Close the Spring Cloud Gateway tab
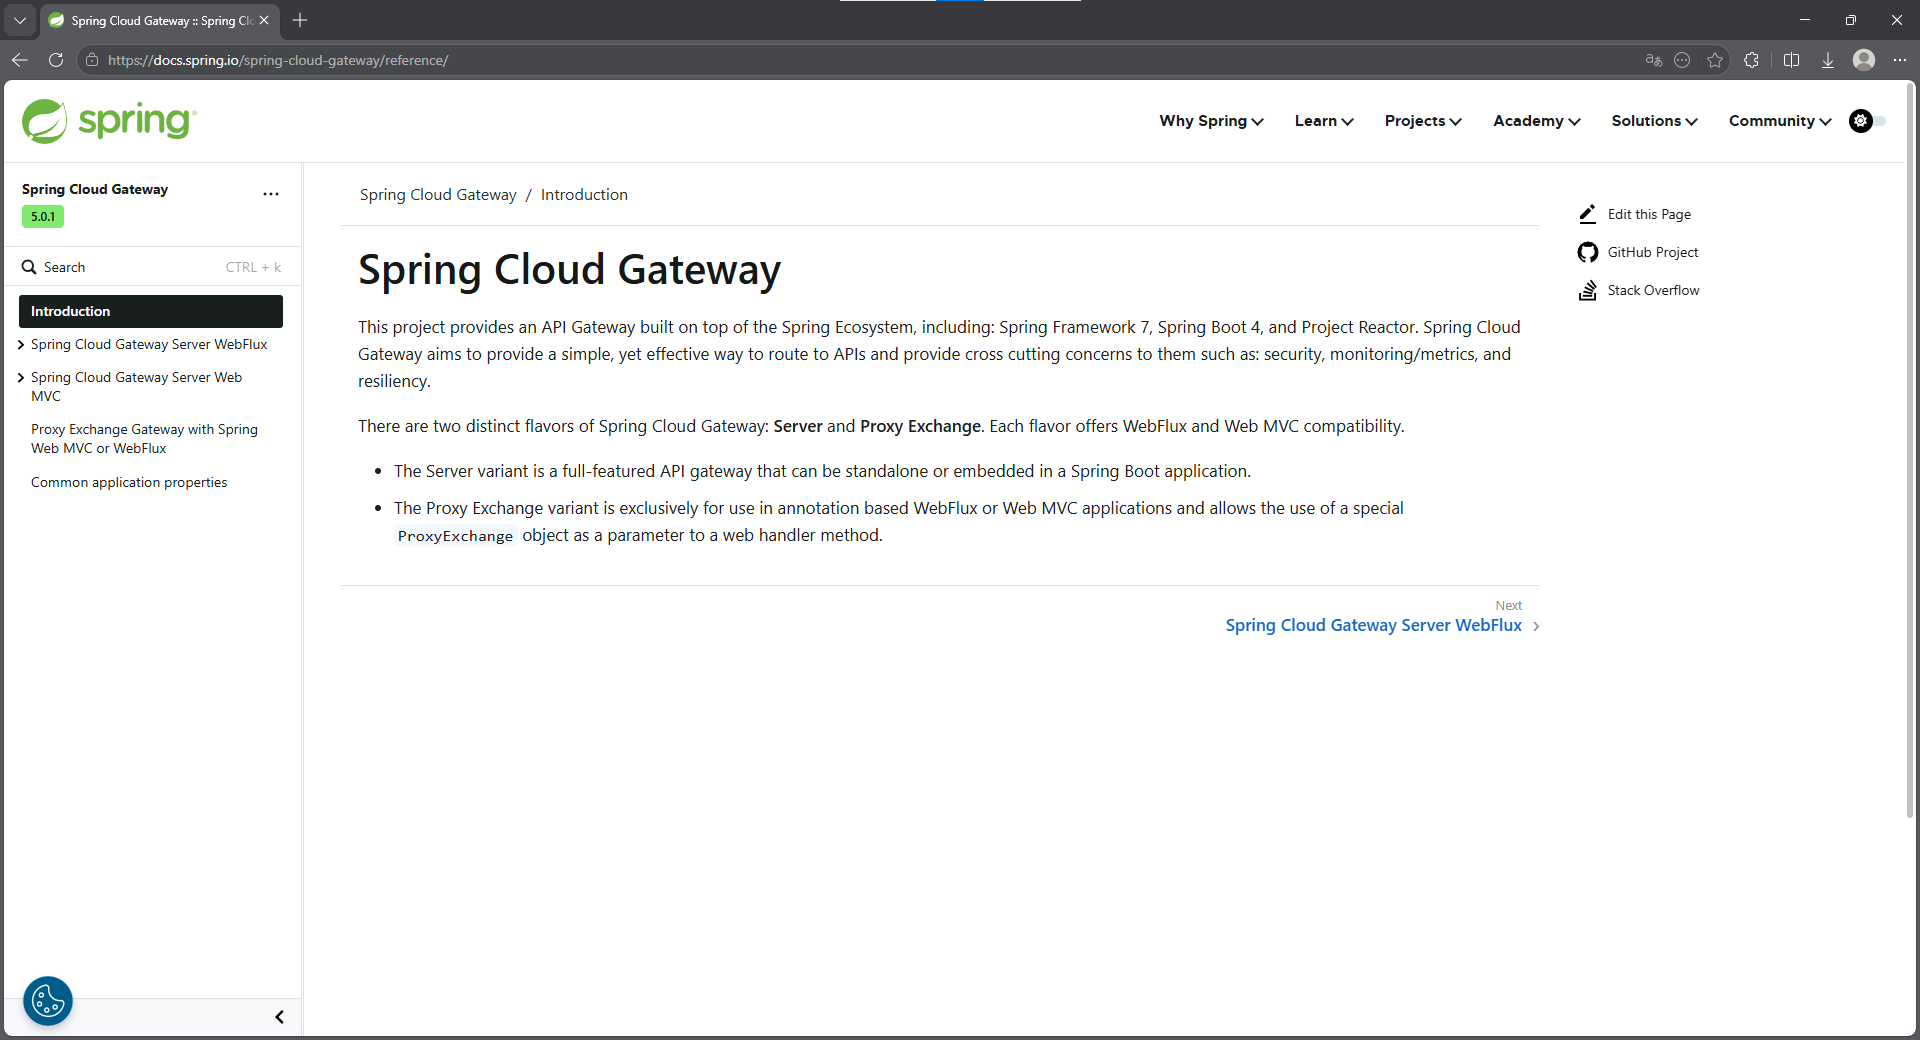1920x1040 pixels. [264, 20]
